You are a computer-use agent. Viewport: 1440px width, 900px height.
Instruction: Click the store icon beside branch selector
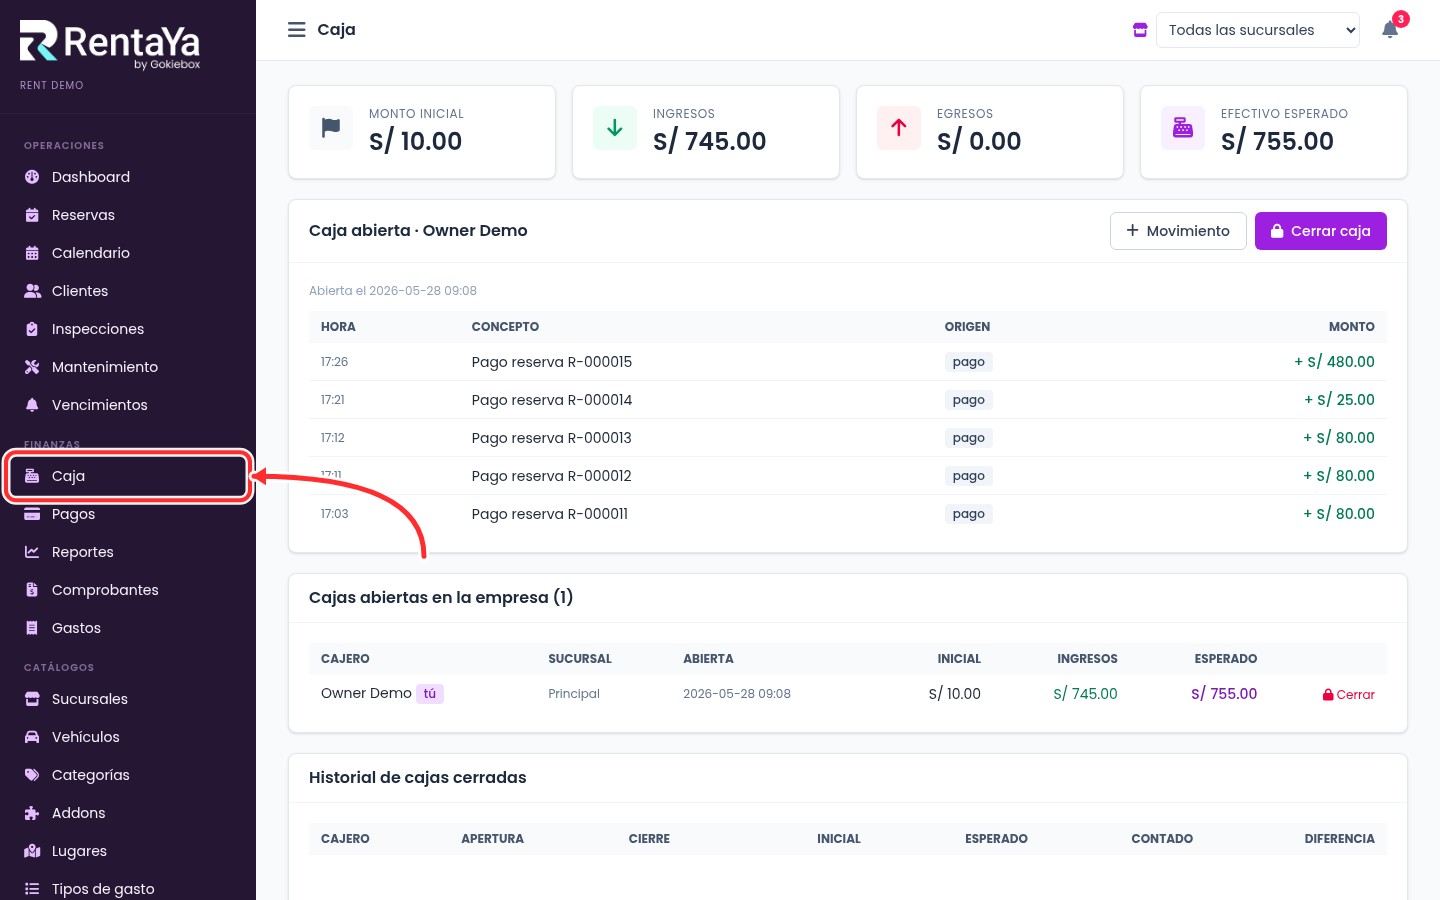pos(1140,30)
